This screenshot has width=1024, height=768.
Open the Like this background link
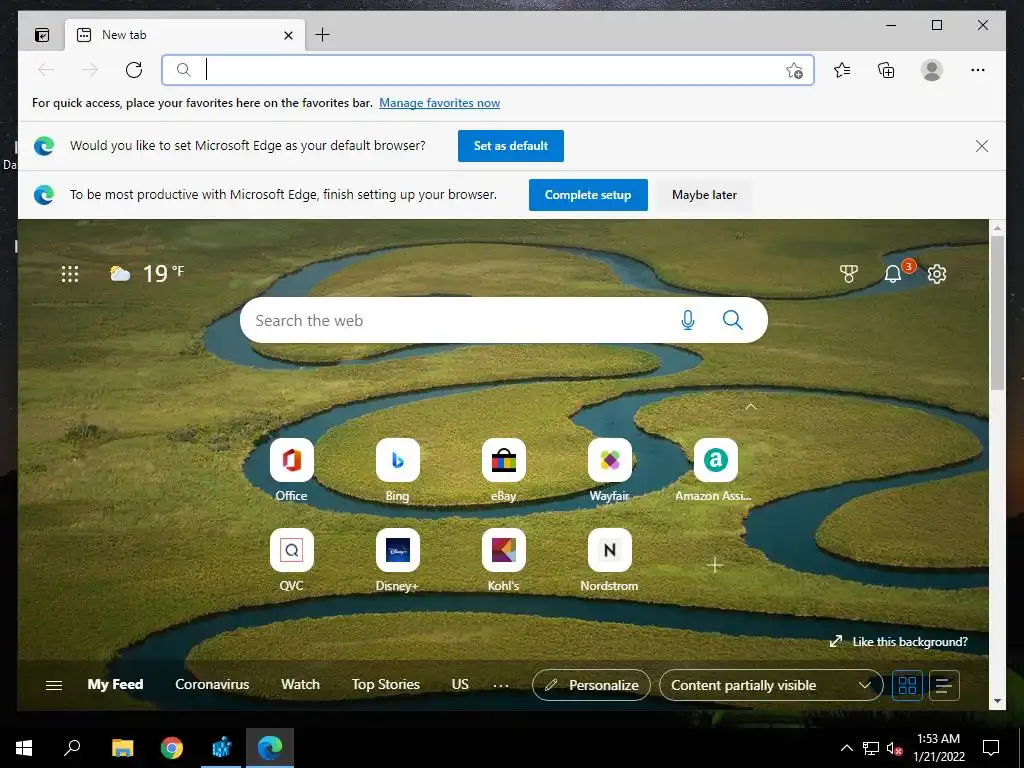point(899,641)
